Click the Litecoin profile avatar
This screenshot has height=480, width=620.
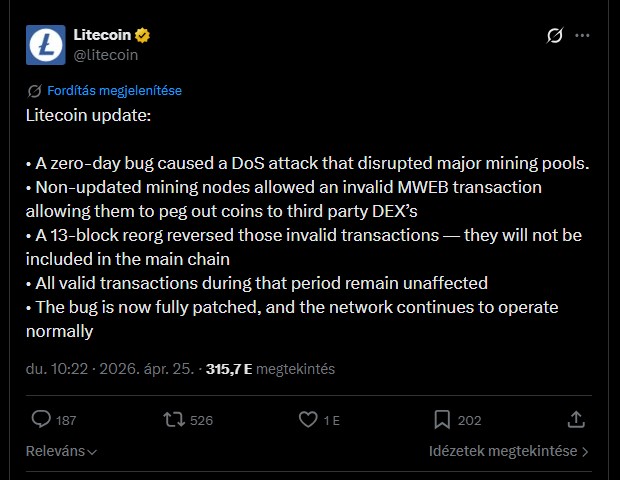(x=45, y=45)
